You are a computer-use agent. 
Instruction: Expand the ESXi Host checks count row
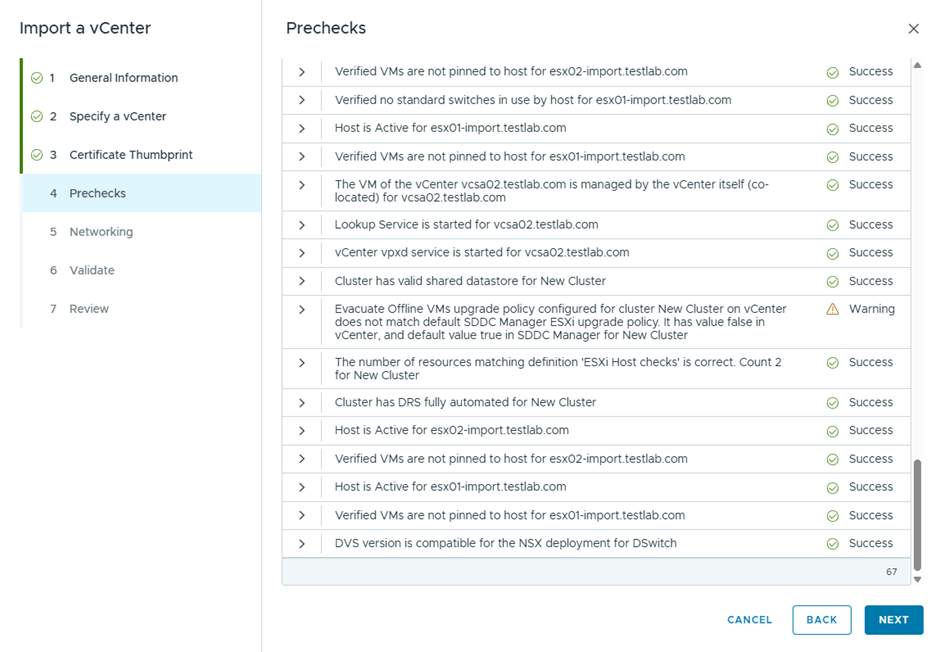coord(302,363)
